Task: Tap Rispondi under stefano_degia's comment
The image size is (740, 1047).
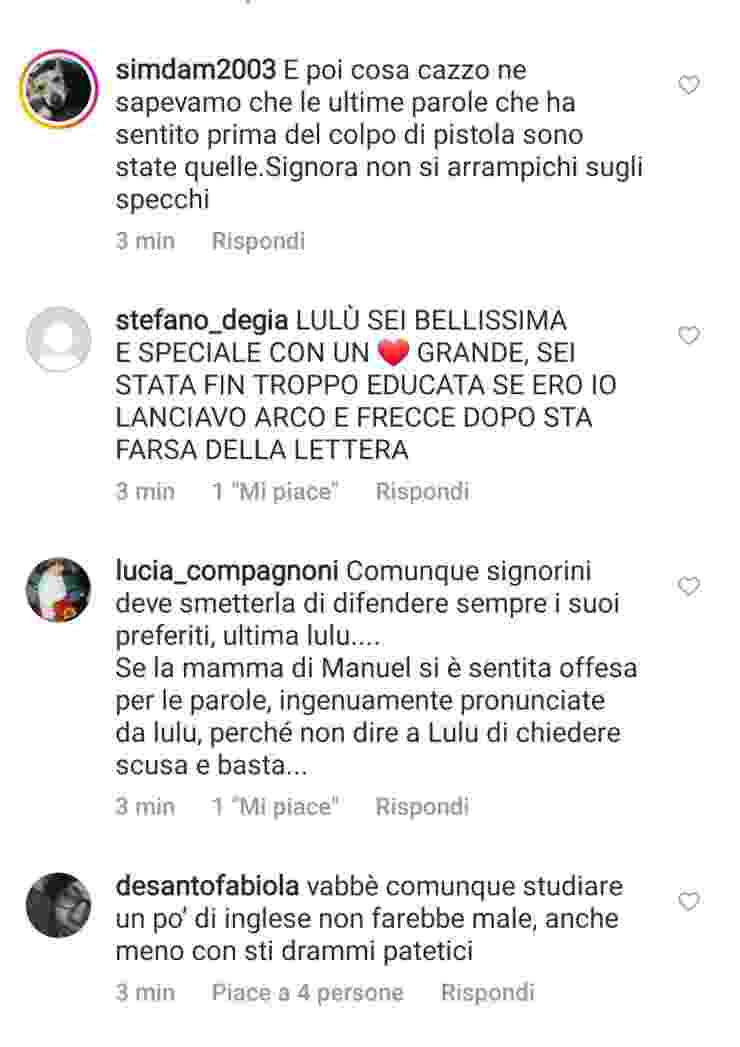Action: [x=422, y=491]
